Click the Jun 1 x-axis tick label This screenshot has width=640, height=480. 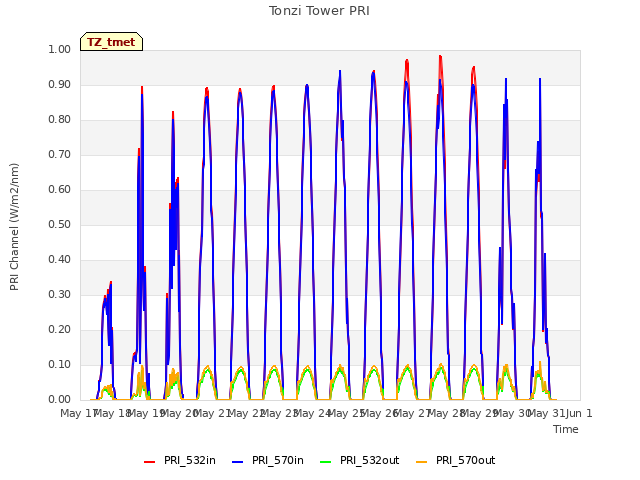click(x=579, y=413)
